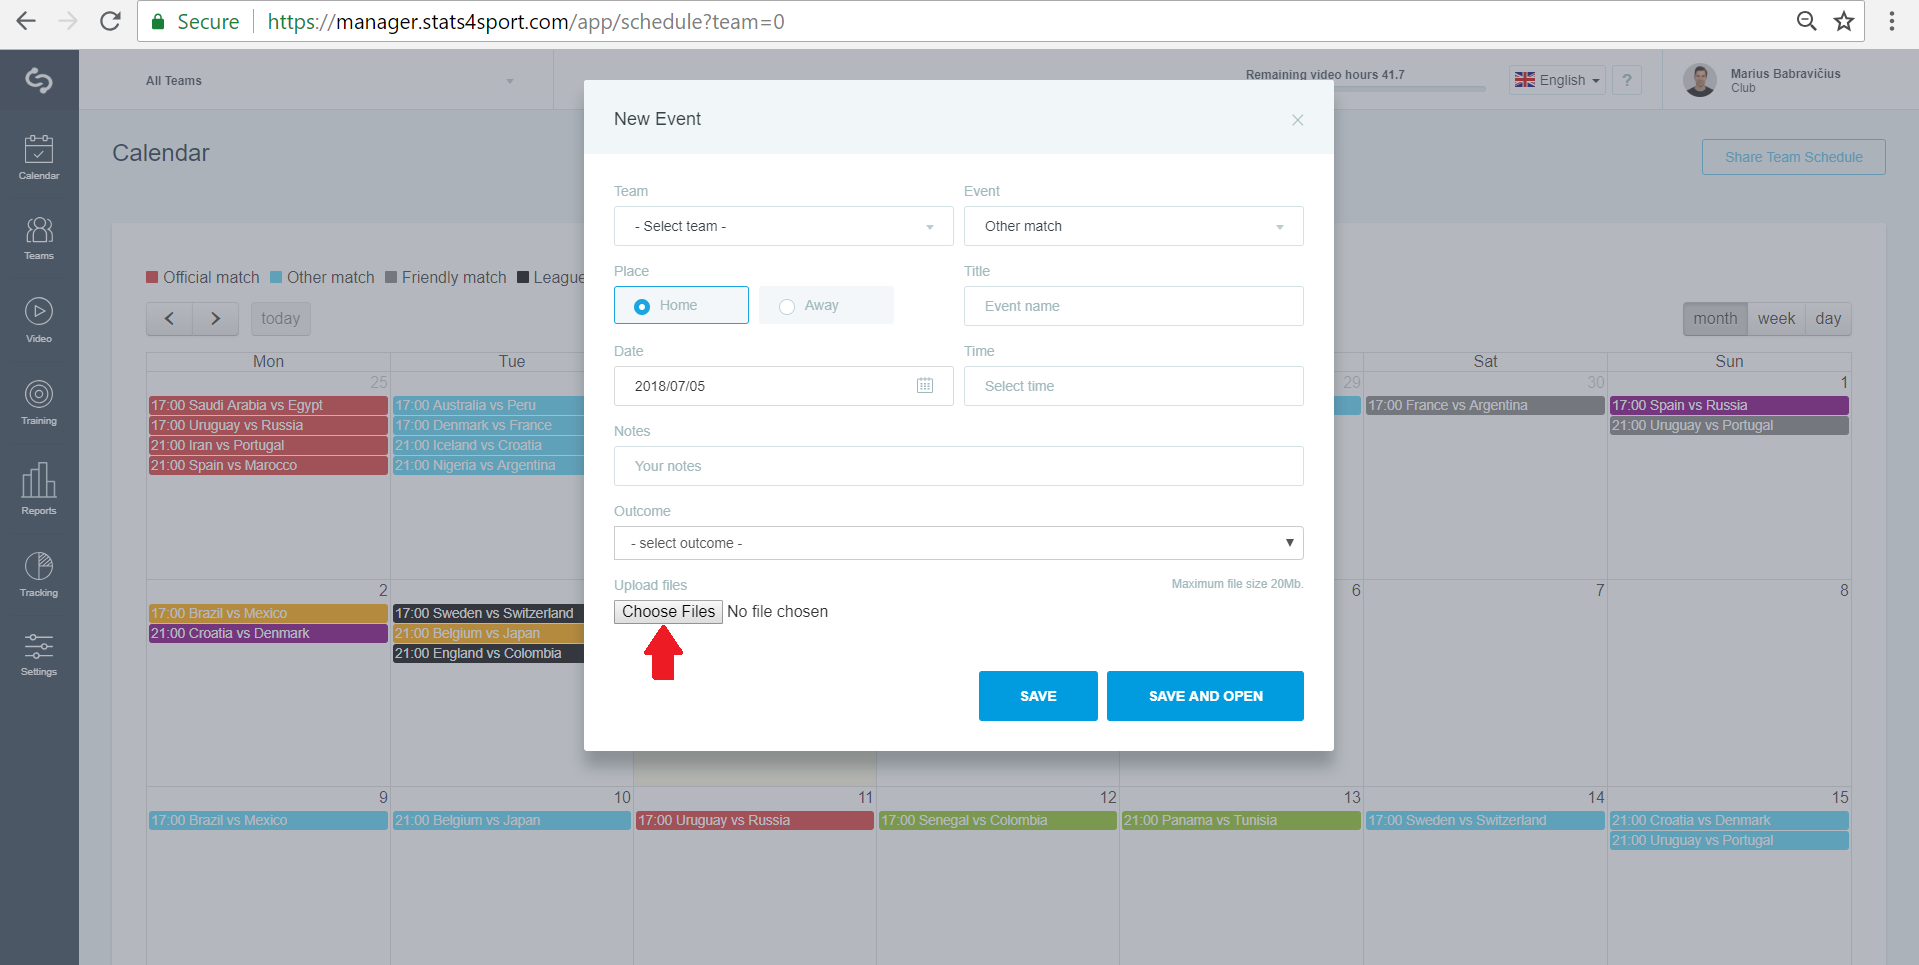Click the help question mark icon
Viewport: 1919px width, 965px height.
tap(1627, 80)
